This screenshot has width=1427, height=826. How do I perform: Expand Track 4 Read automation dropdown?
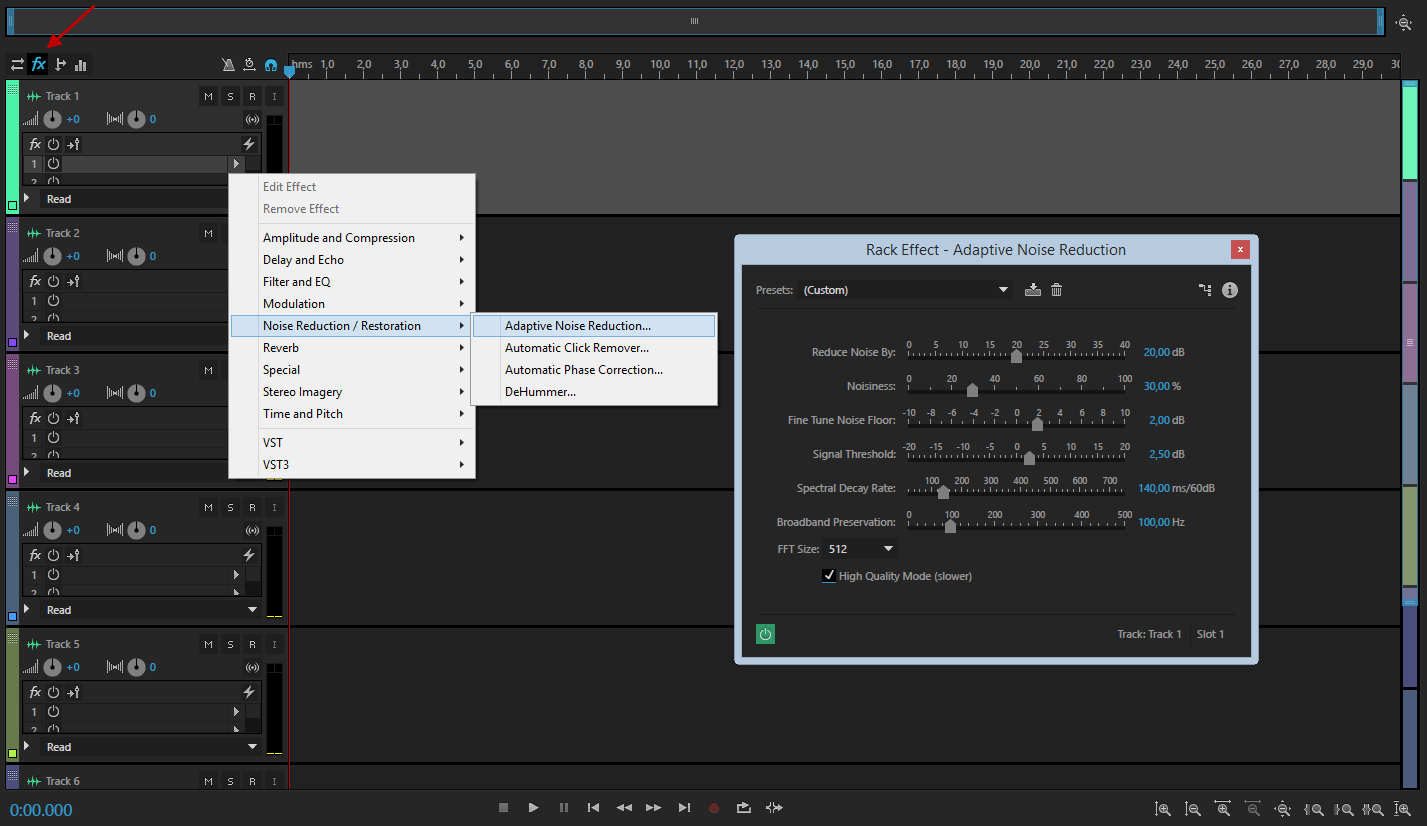tap(252, 610)
